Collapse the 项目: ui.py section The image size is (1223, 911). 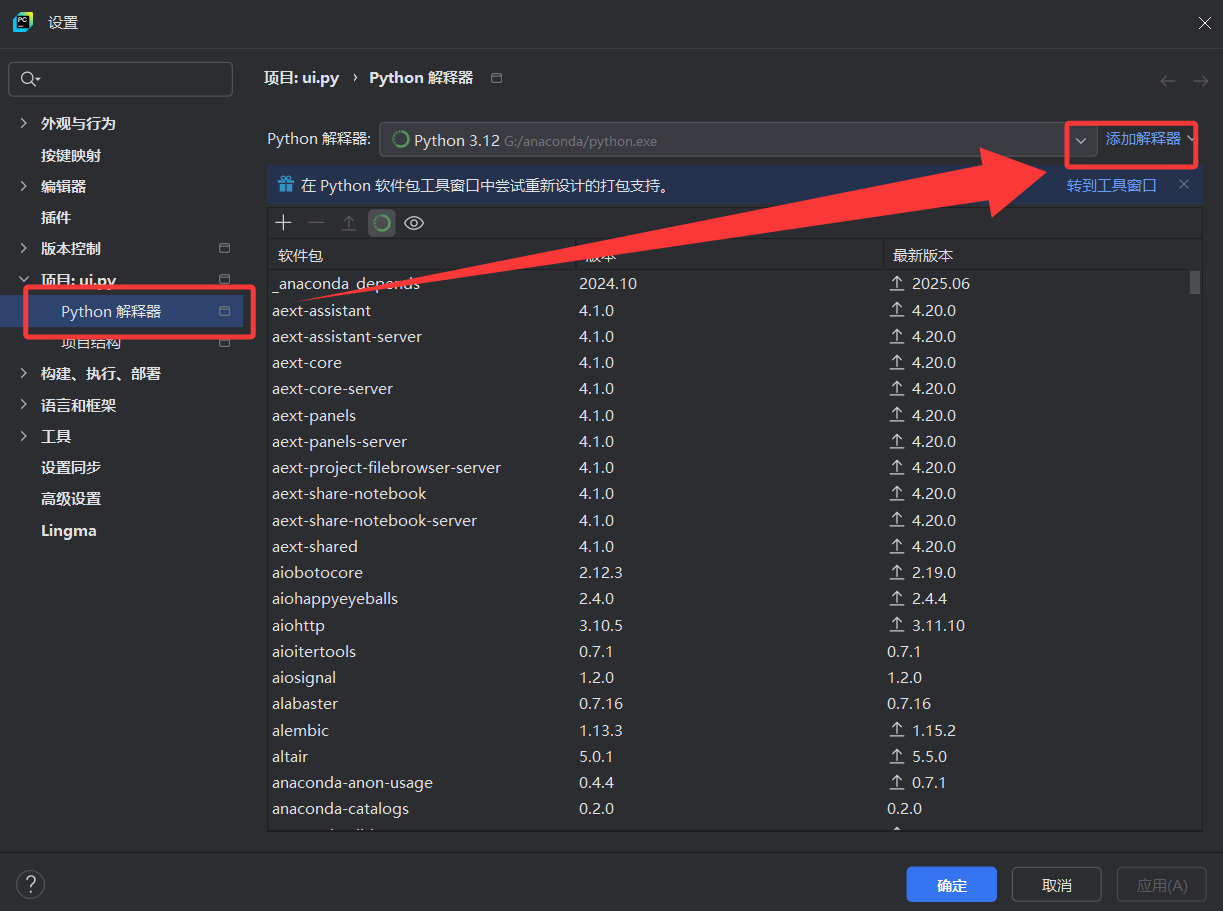click(24, 280)
